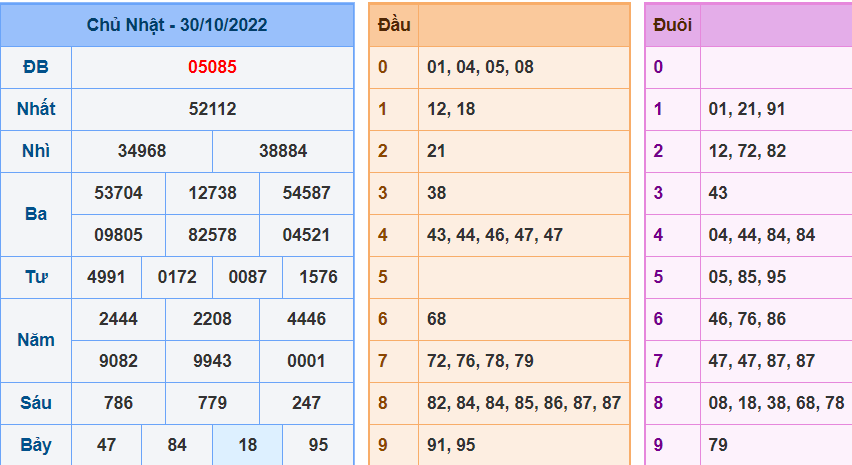Click the Năm prize number 2444

(x=118, y=319)
